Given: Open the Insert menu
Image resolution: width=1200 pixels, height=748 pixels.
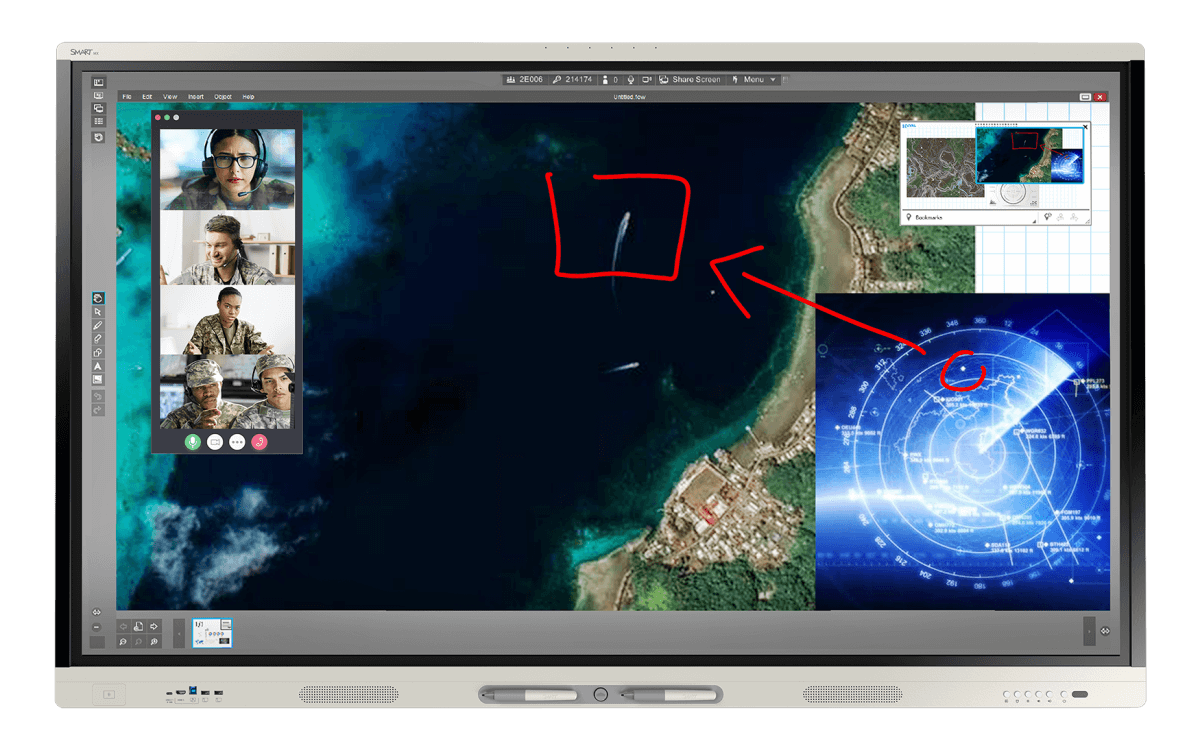Looking at the screenshot, I should (x=195, y=96).
